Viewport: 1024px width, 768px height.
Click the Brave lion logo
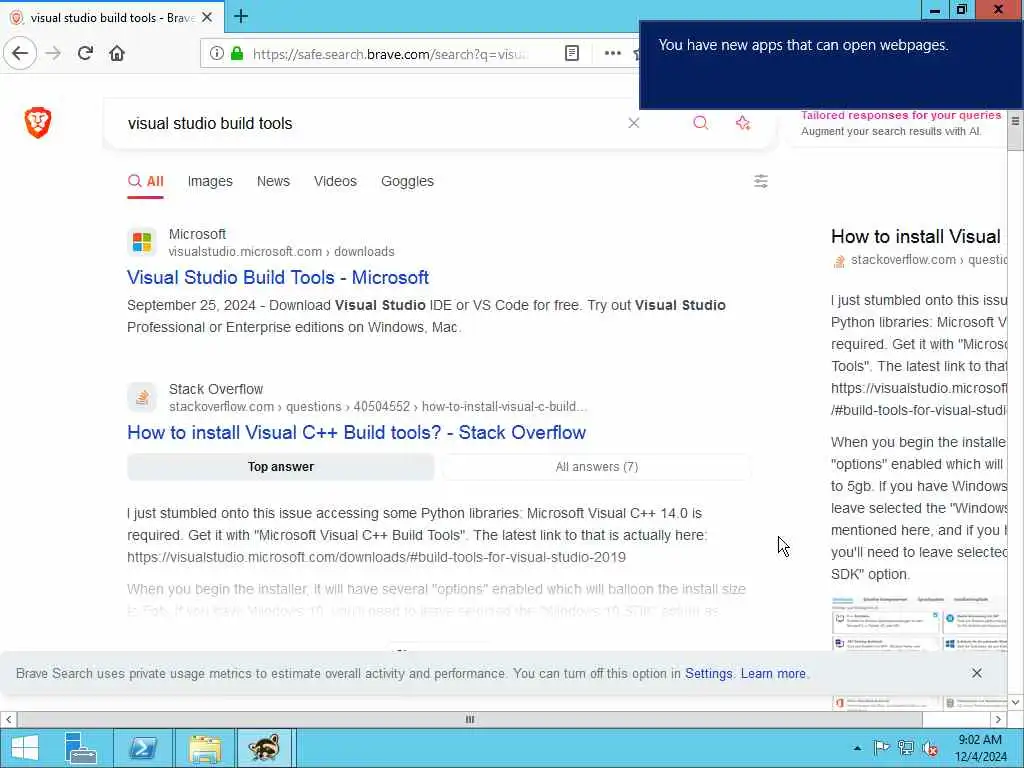coord(38,123)
